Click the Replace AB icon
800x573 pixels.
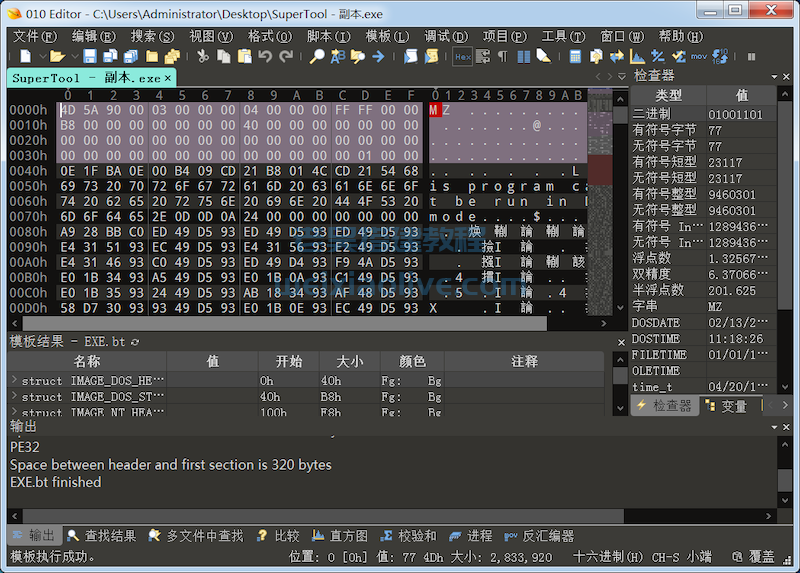(x=337, y=56)
